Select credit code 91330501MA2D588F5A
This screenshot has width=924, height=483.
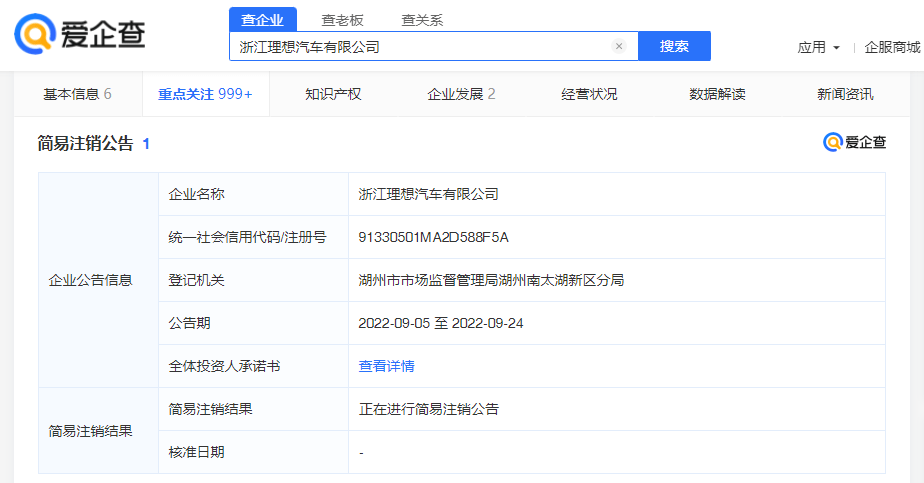click(433, 237)
